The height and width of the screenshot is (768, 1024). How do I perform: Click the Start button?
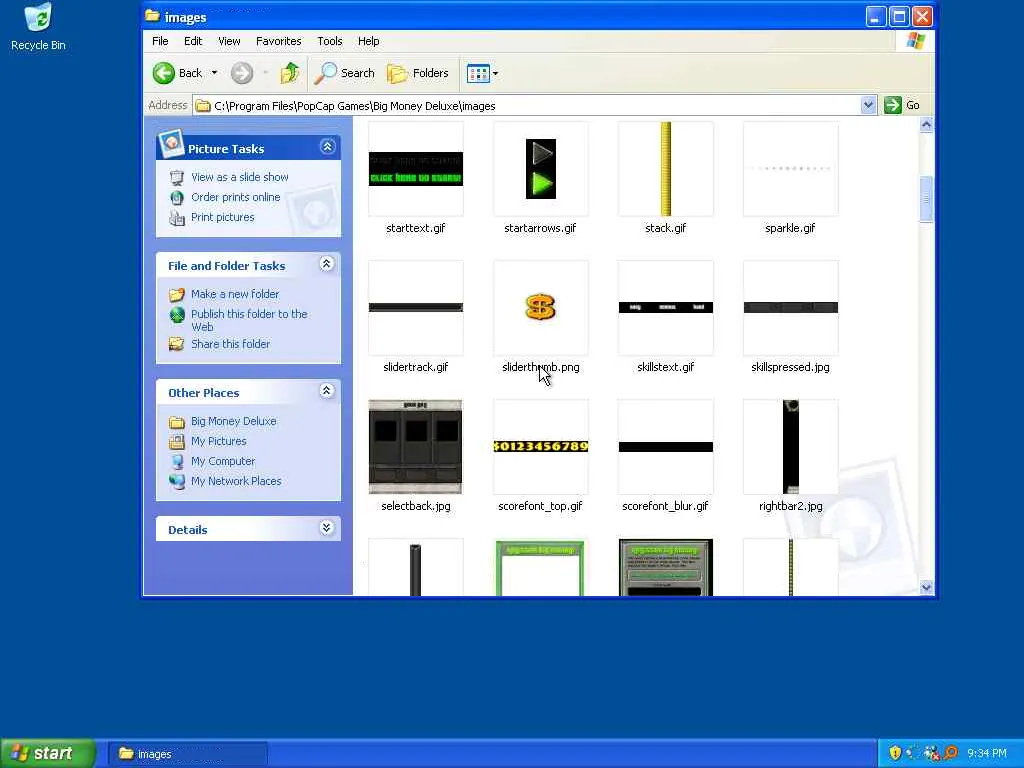click(48, 754)
